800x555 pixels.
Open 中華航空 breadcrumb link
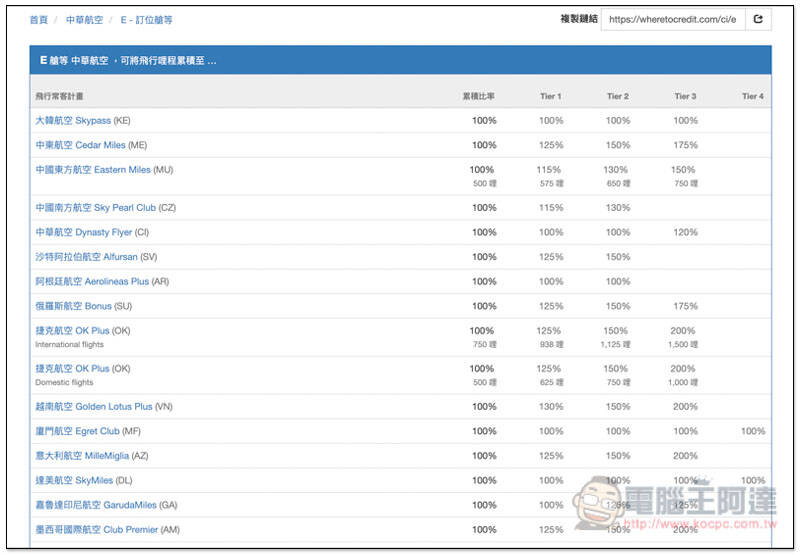coord(84,20)
